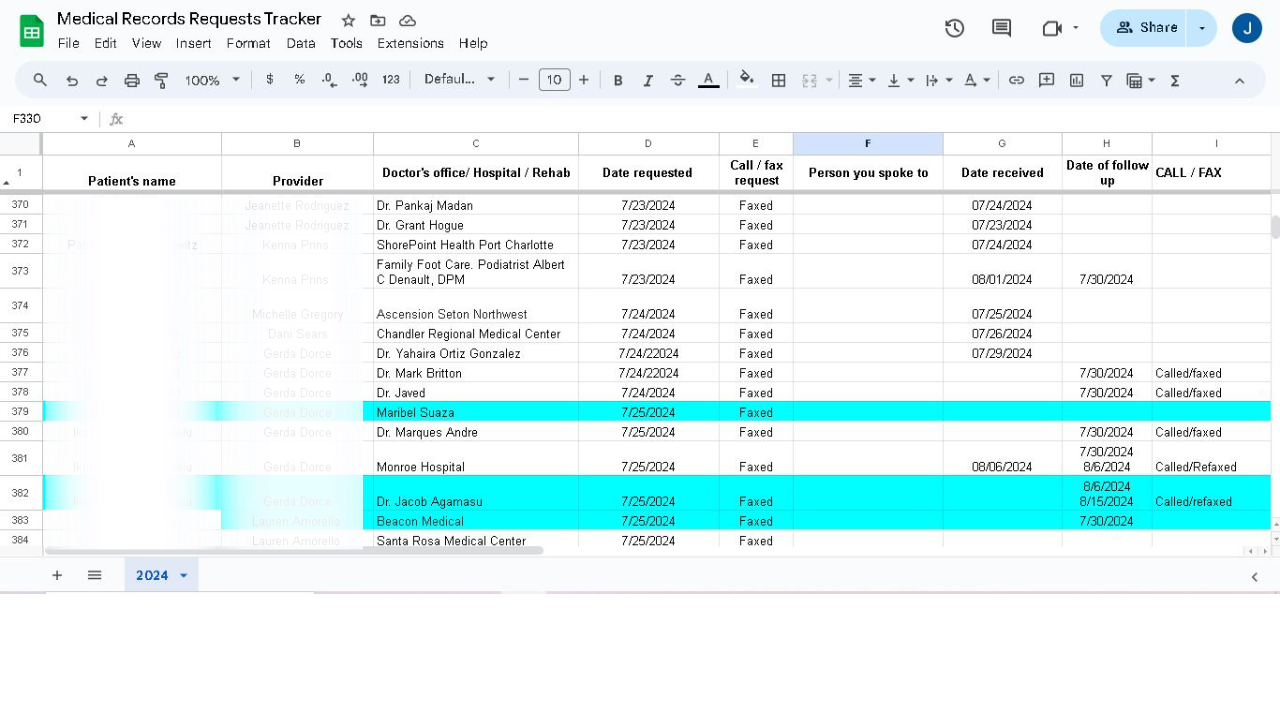Click the insert link icon

1016,80
